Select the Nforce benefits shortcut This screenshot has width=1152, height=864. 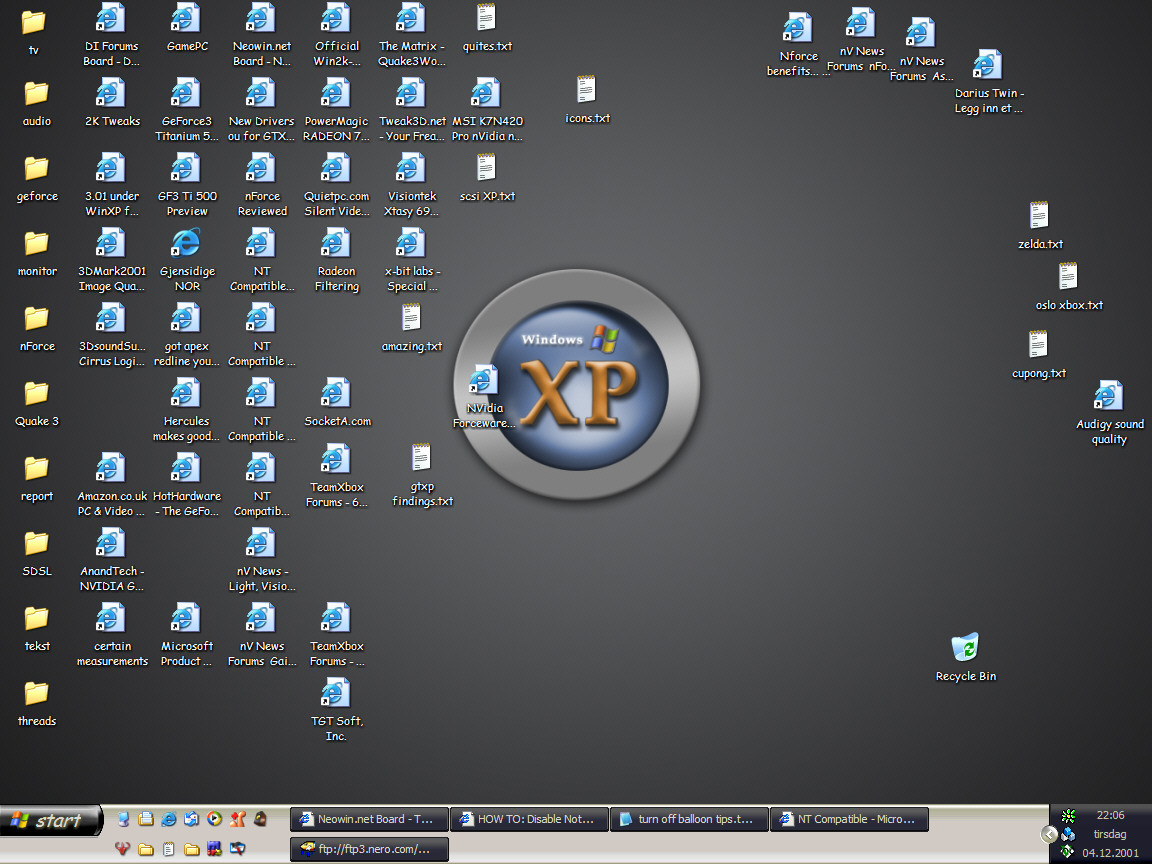798,45
